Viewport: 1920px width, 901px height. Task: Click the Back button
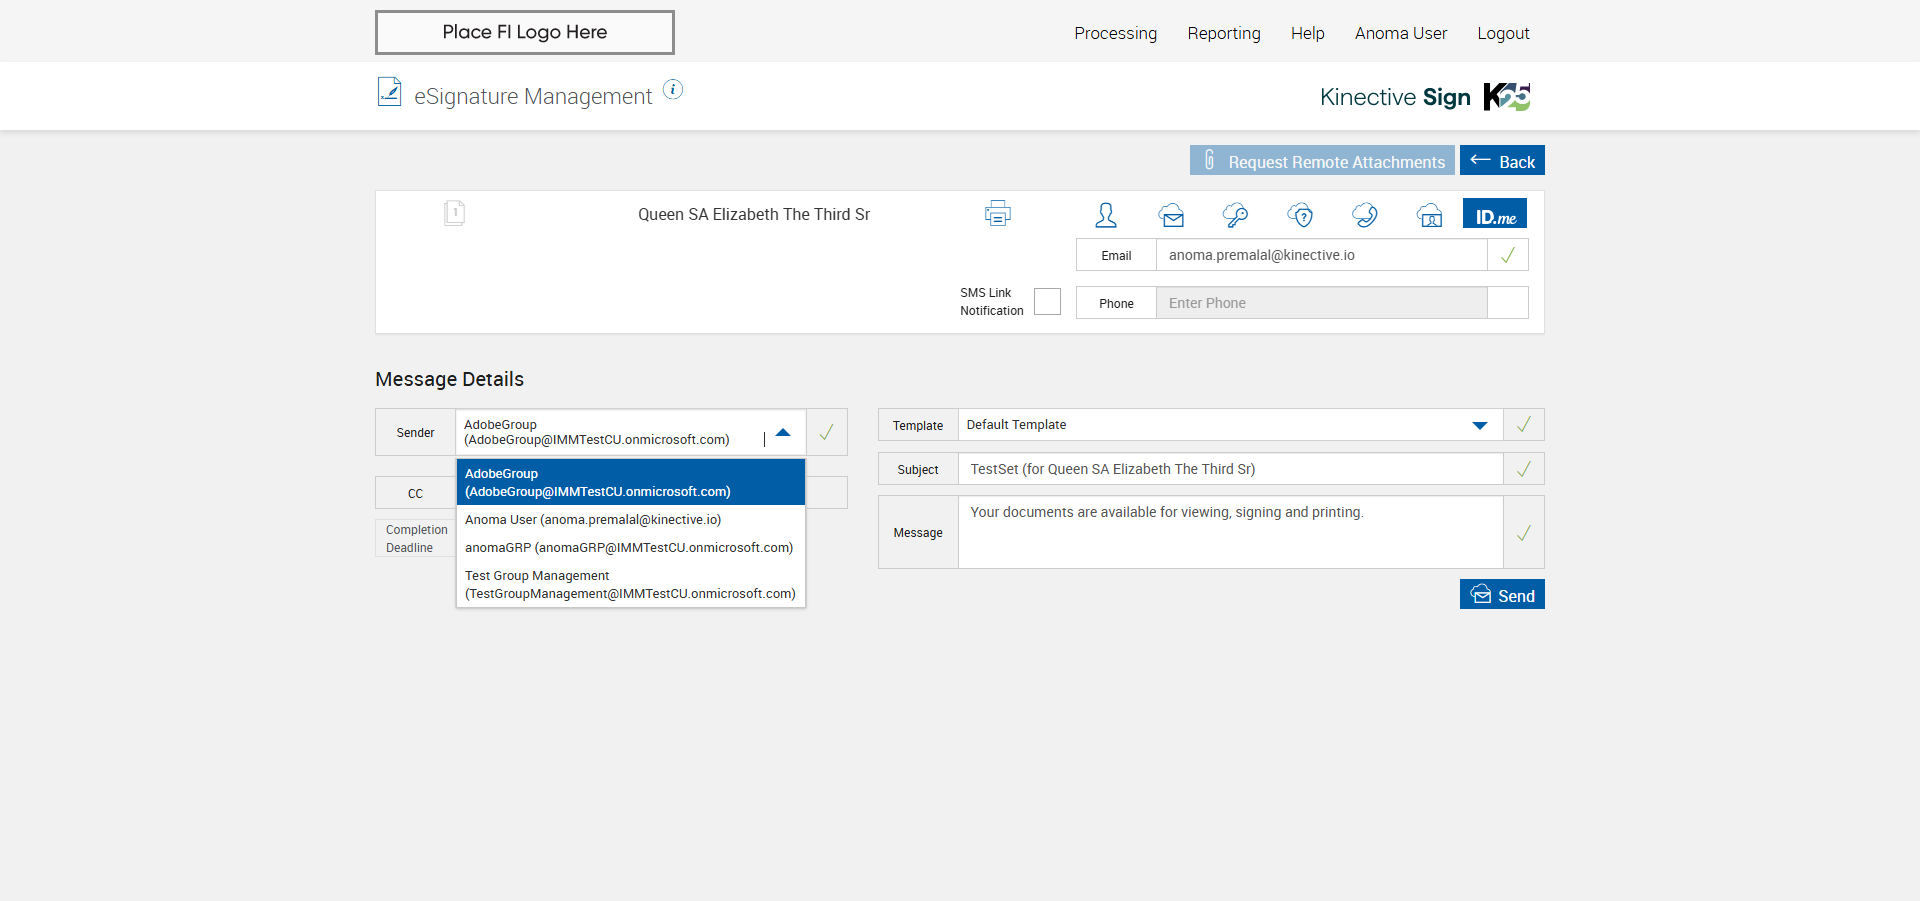(x=1502, y=161)
